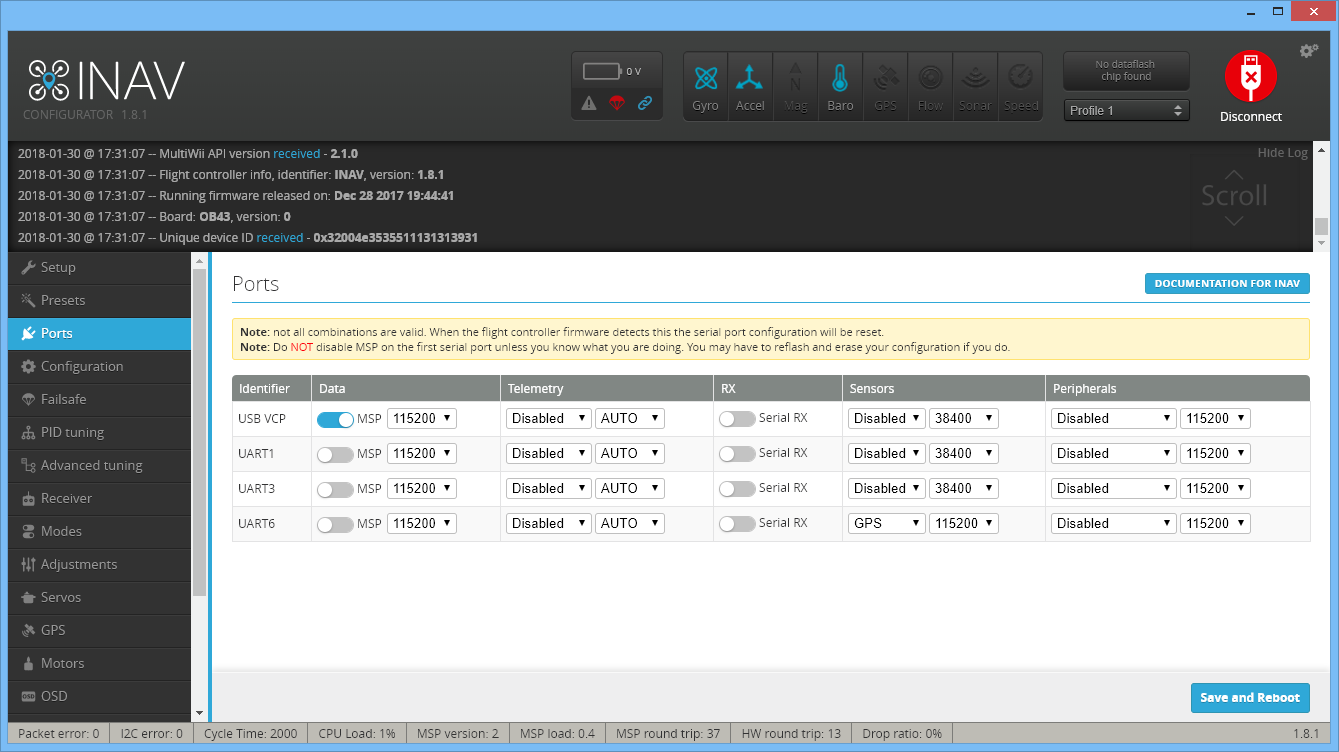
Task: Click the log panel scrollbar
Action: (x=1321, y=197)
